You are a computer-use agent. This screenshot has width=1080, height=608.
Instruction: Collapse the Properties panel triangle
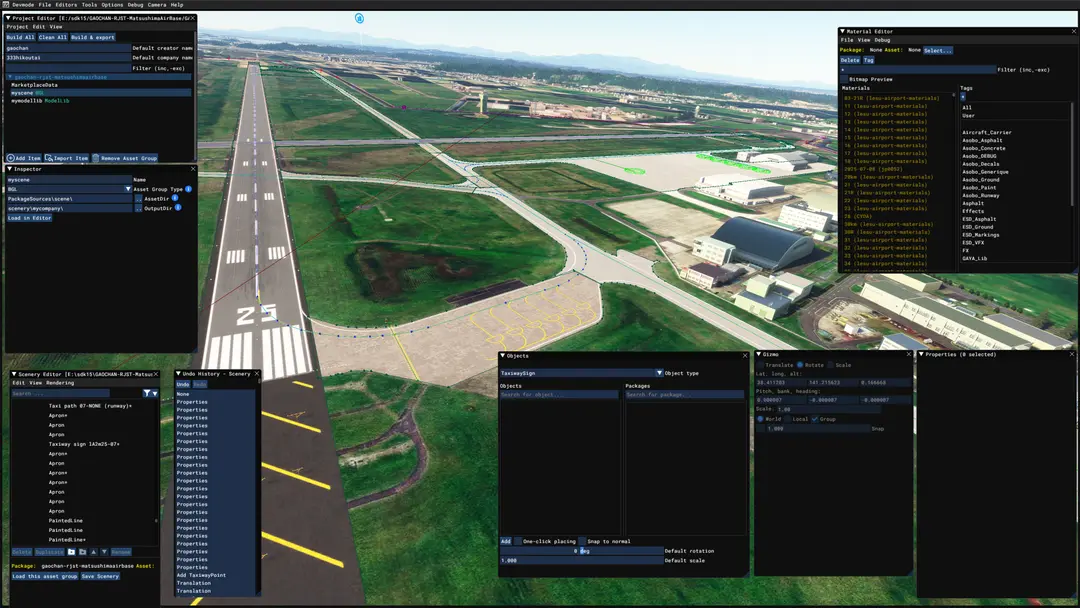pyautogui.click(x=921, y=354)
